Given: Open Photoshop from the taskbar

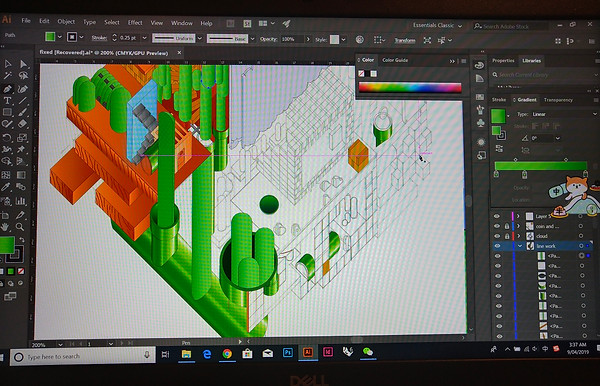Looking at the screenshot, I should [287, 352].
